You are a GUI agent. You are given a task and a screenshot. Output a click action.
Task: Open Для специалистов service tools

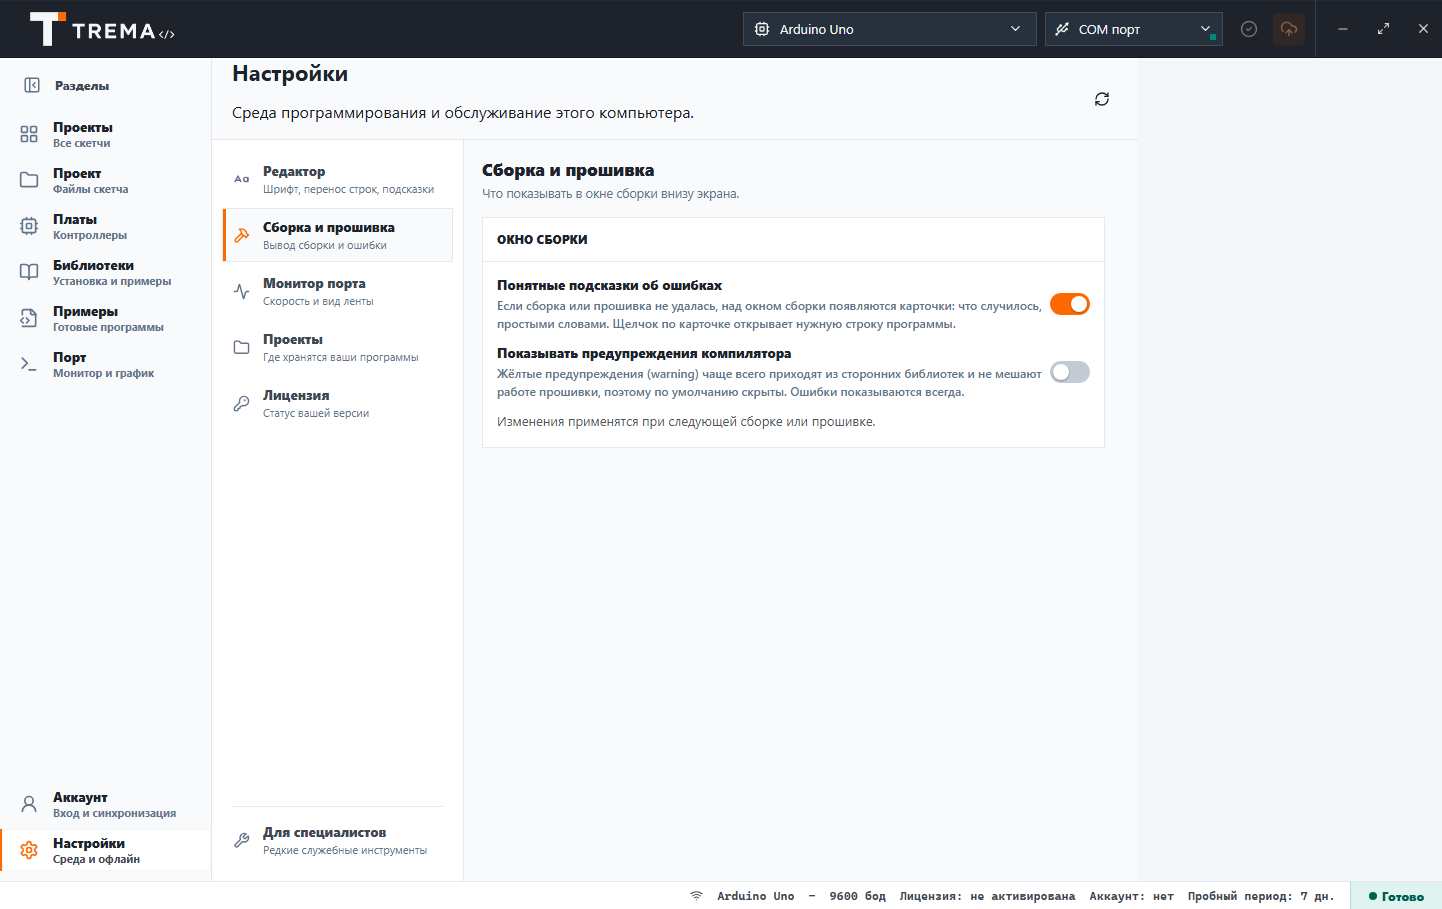[x=338, y=840]
